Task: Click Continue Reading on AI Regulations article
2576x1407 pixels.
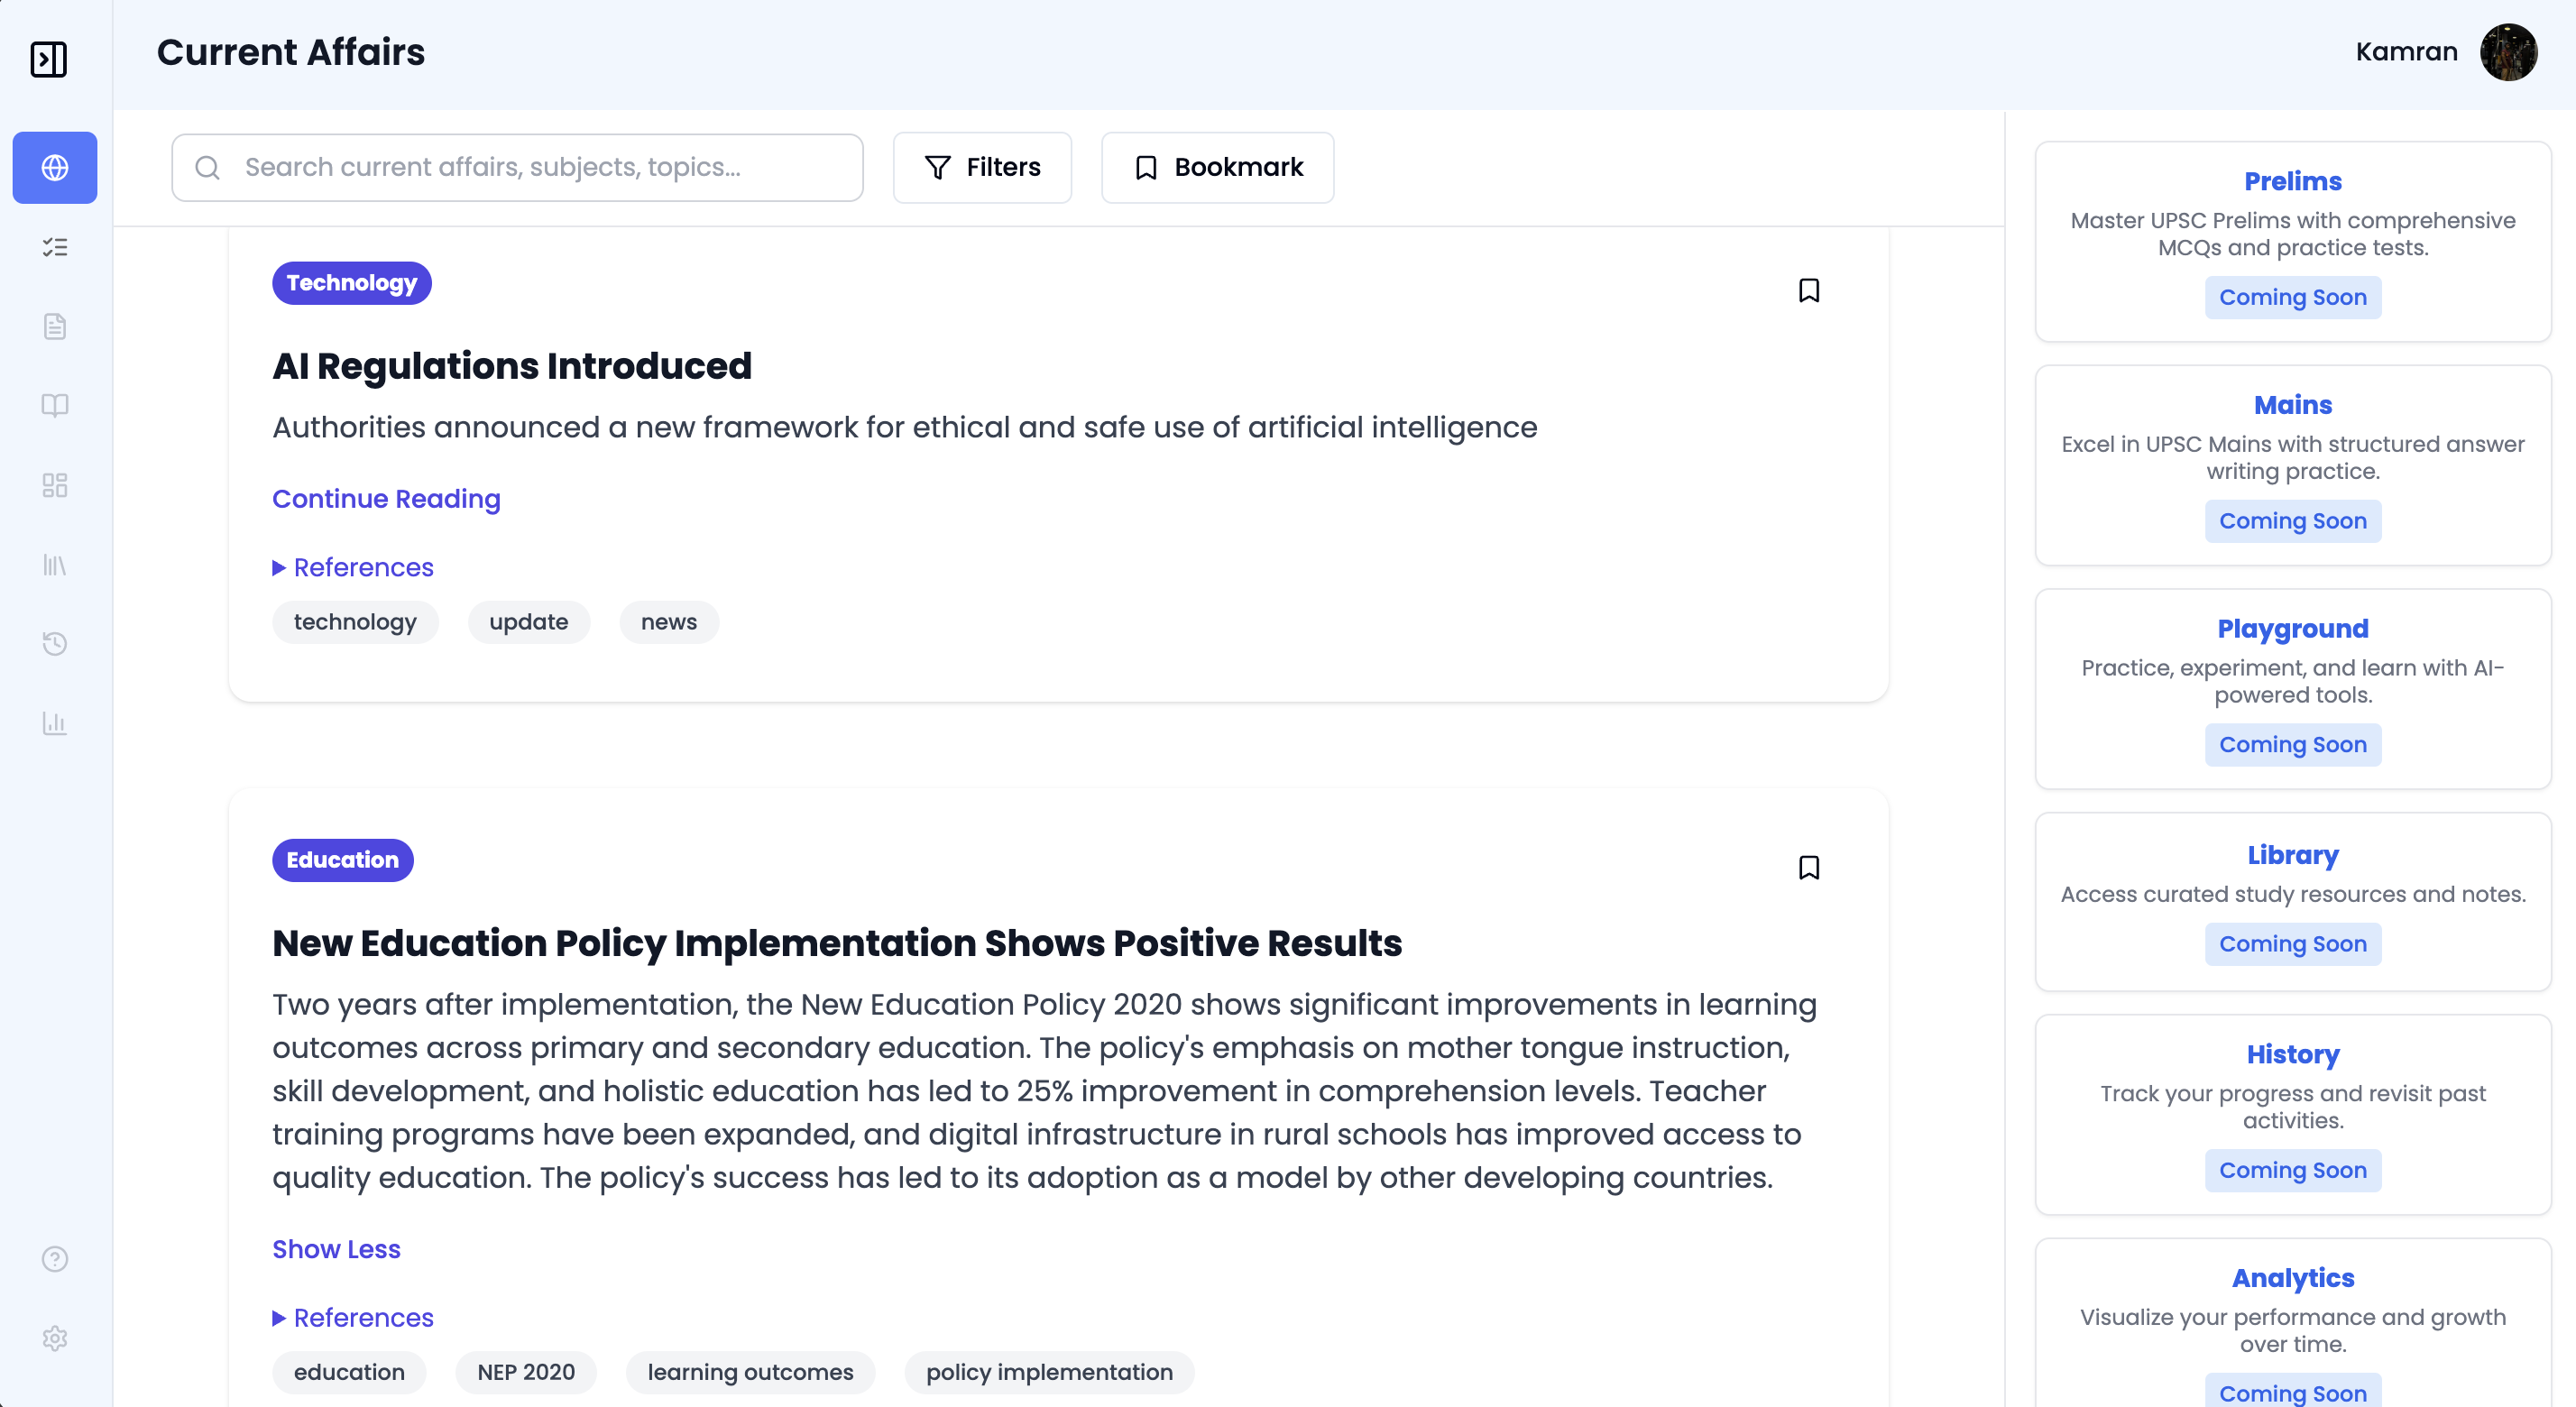Action: pyautogui.click(x=386, y=499)
